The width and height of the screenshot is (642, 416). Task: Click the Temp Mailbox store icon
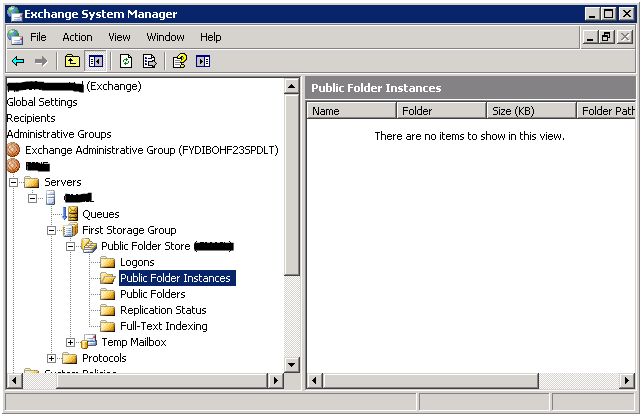(89, 342)
